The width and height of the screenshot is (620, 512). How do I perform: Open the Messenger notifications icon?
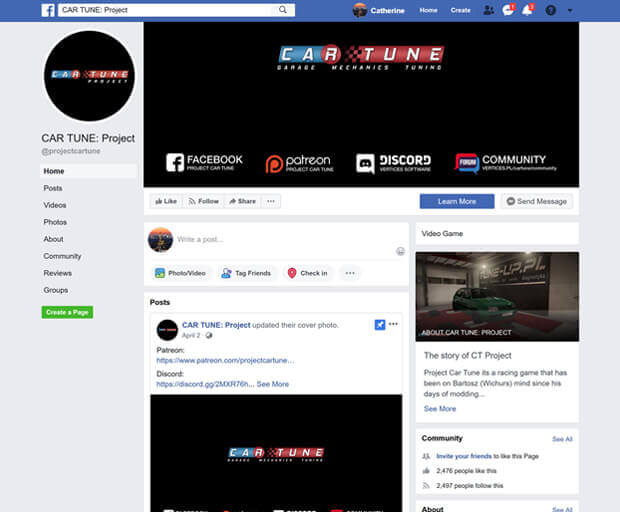coord(508,10)
